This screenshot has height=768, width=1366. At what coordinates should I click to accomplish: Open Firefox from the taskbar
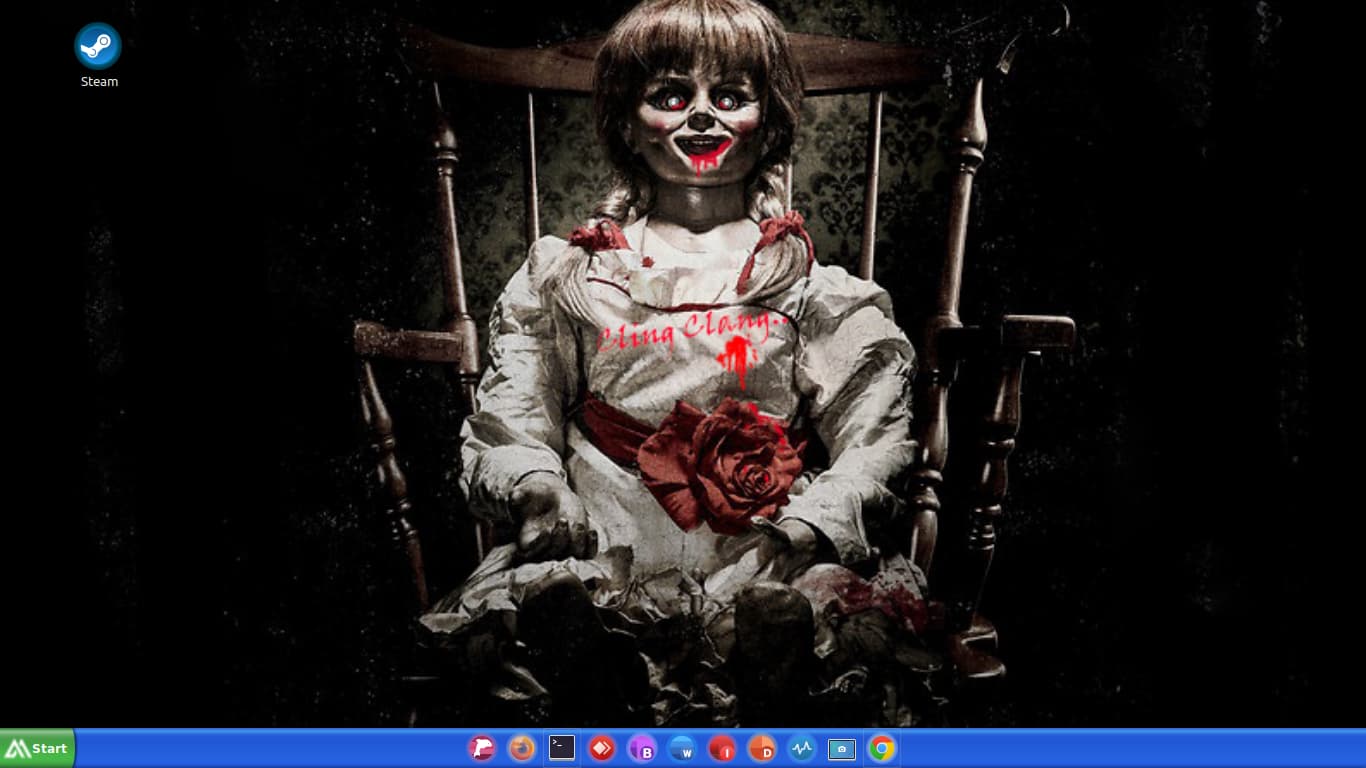coord(522,748)
